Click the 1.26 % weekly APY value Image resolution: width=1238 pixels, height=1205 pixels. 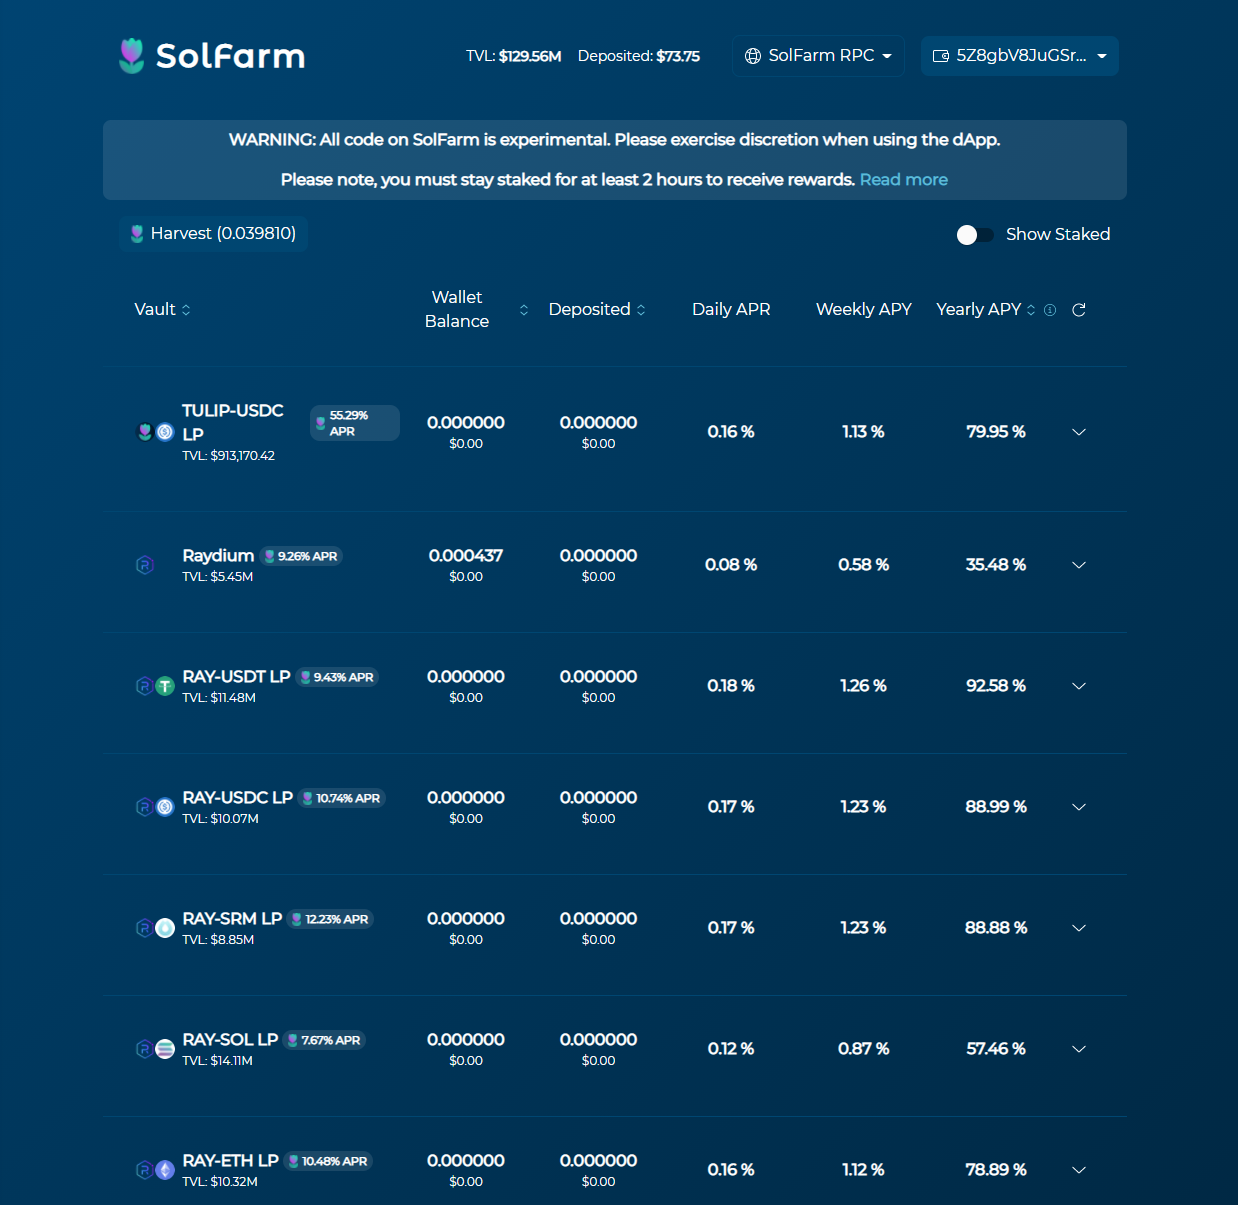point(863,686)
